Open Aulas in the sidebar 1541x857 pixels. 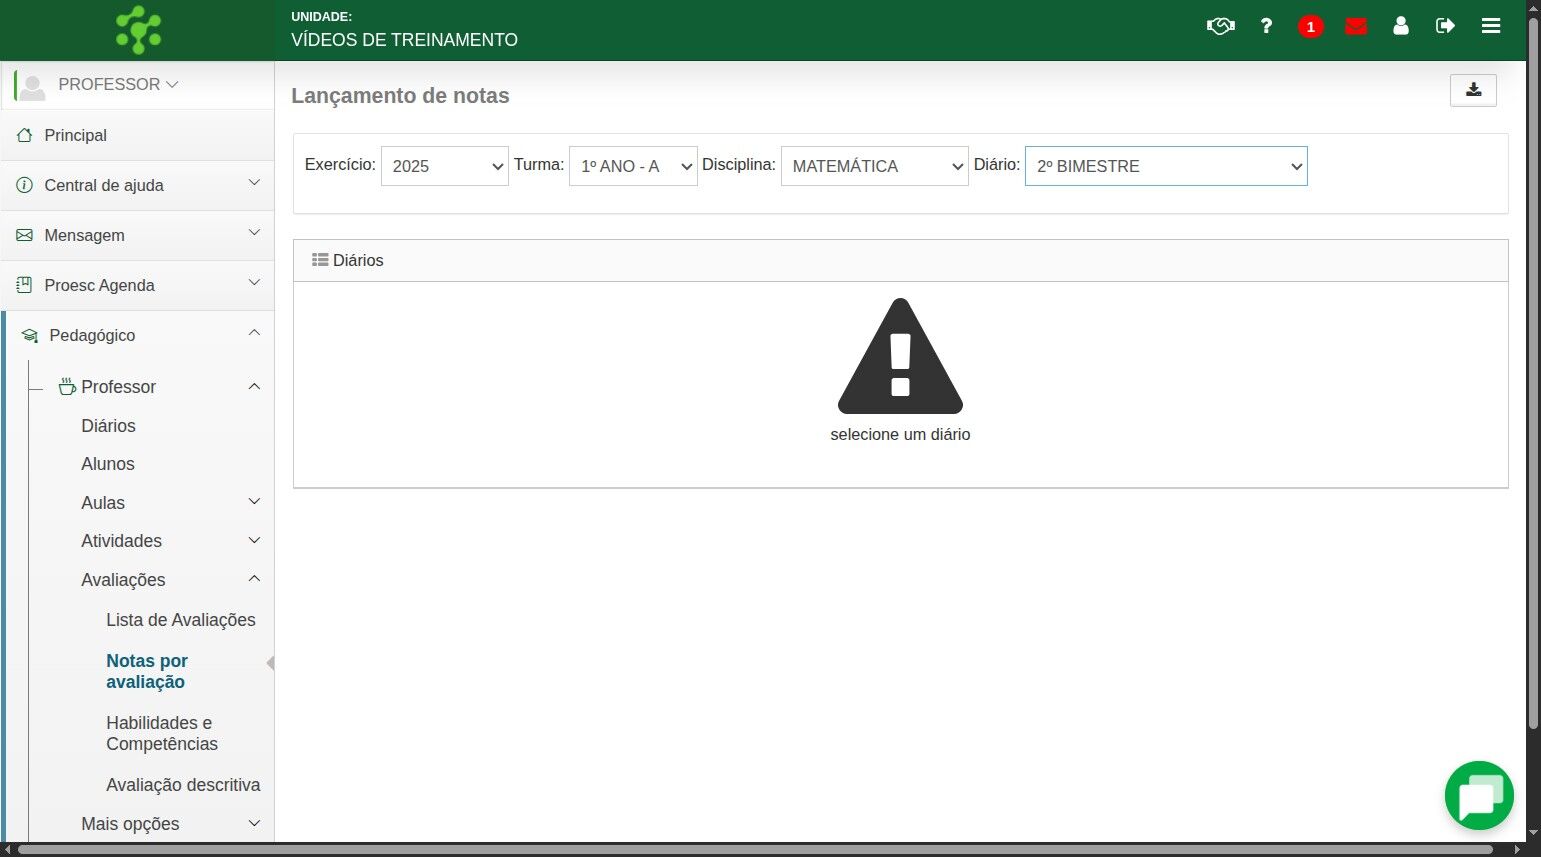tap(103, 503)
